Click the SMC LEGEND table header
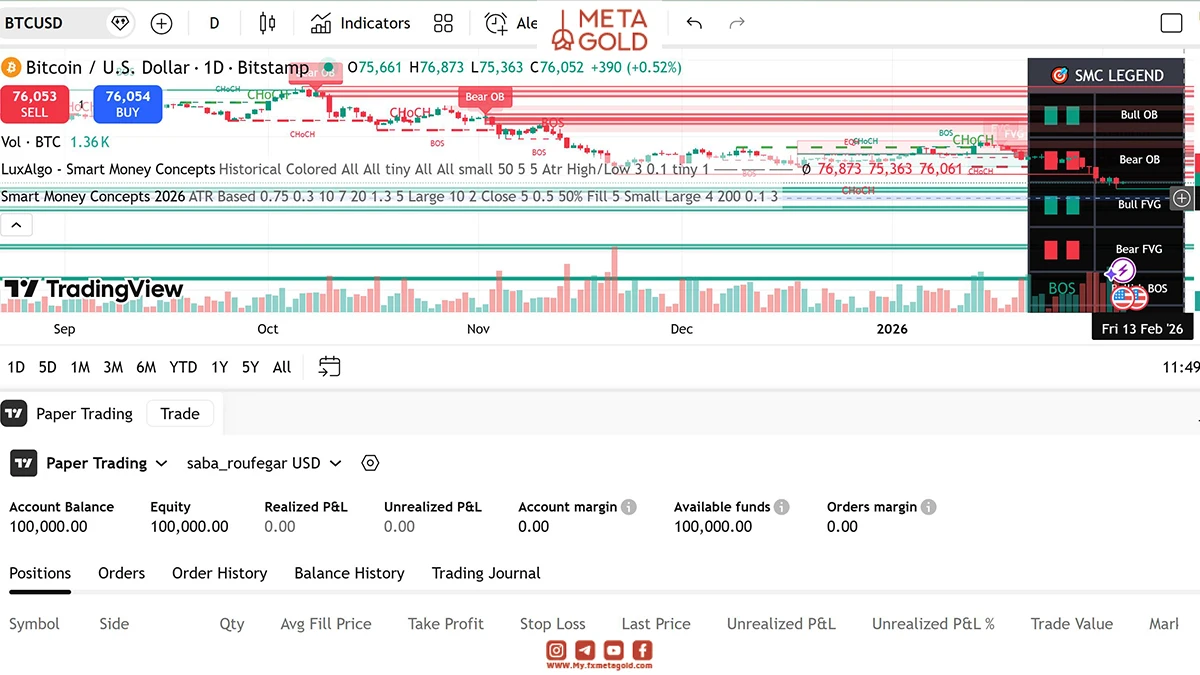 coord(1107,75)
